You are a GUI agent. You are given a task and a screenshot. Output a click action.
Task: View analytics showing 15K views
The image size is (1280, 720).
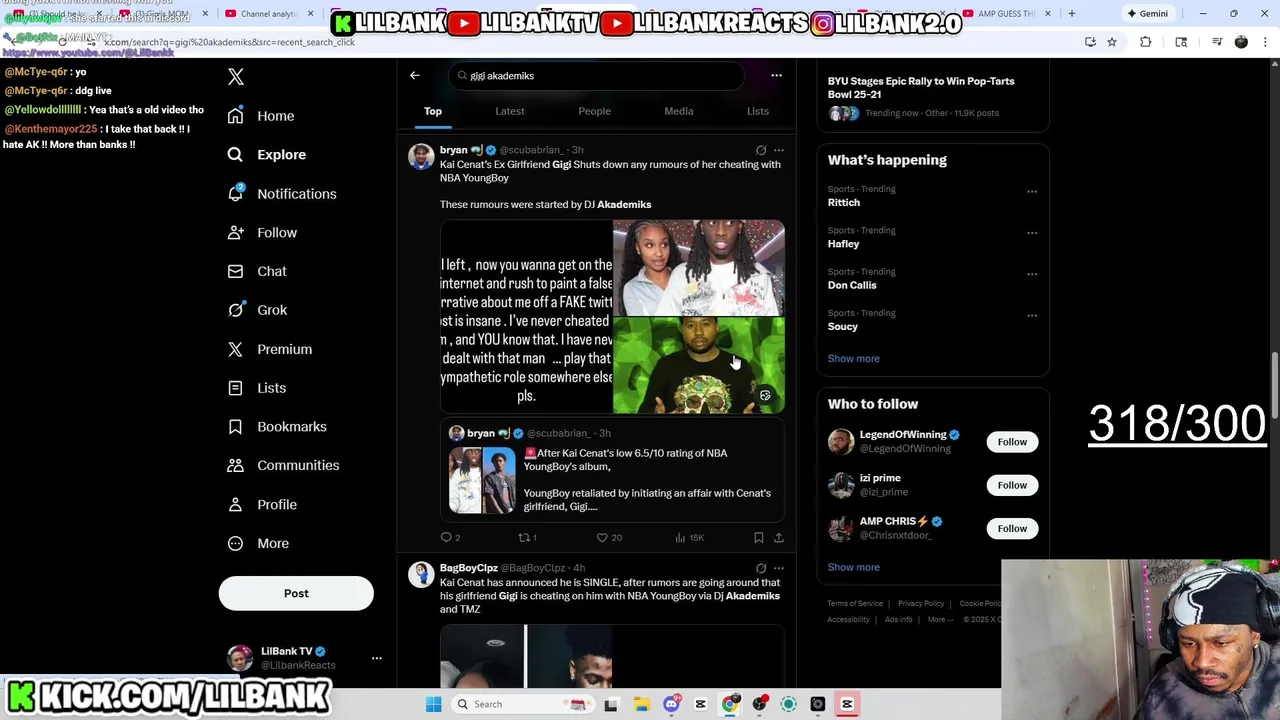690,537
